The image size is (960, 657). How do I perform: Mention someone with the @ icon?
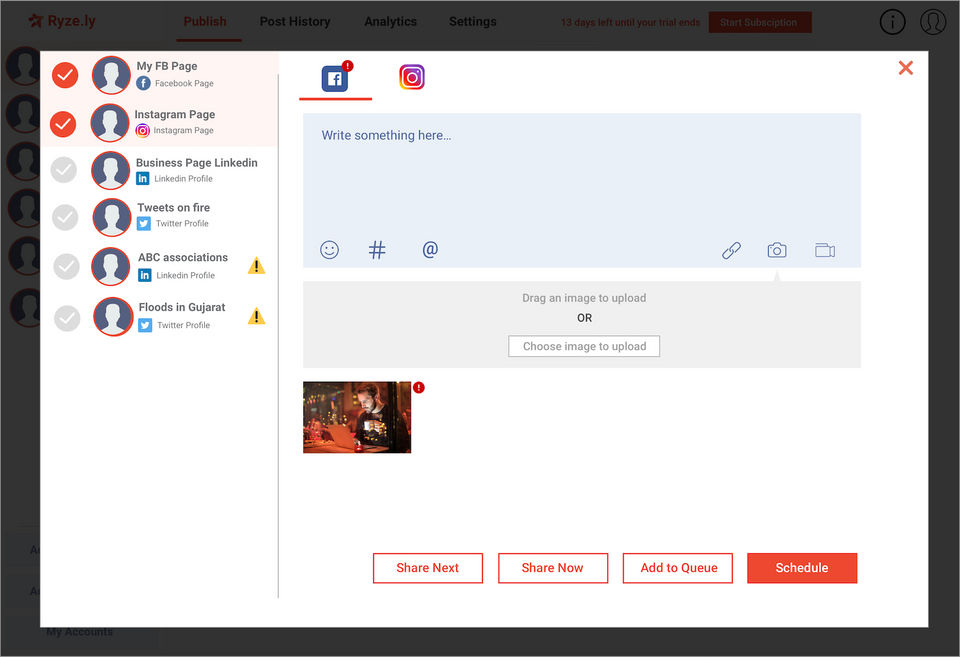430,250
